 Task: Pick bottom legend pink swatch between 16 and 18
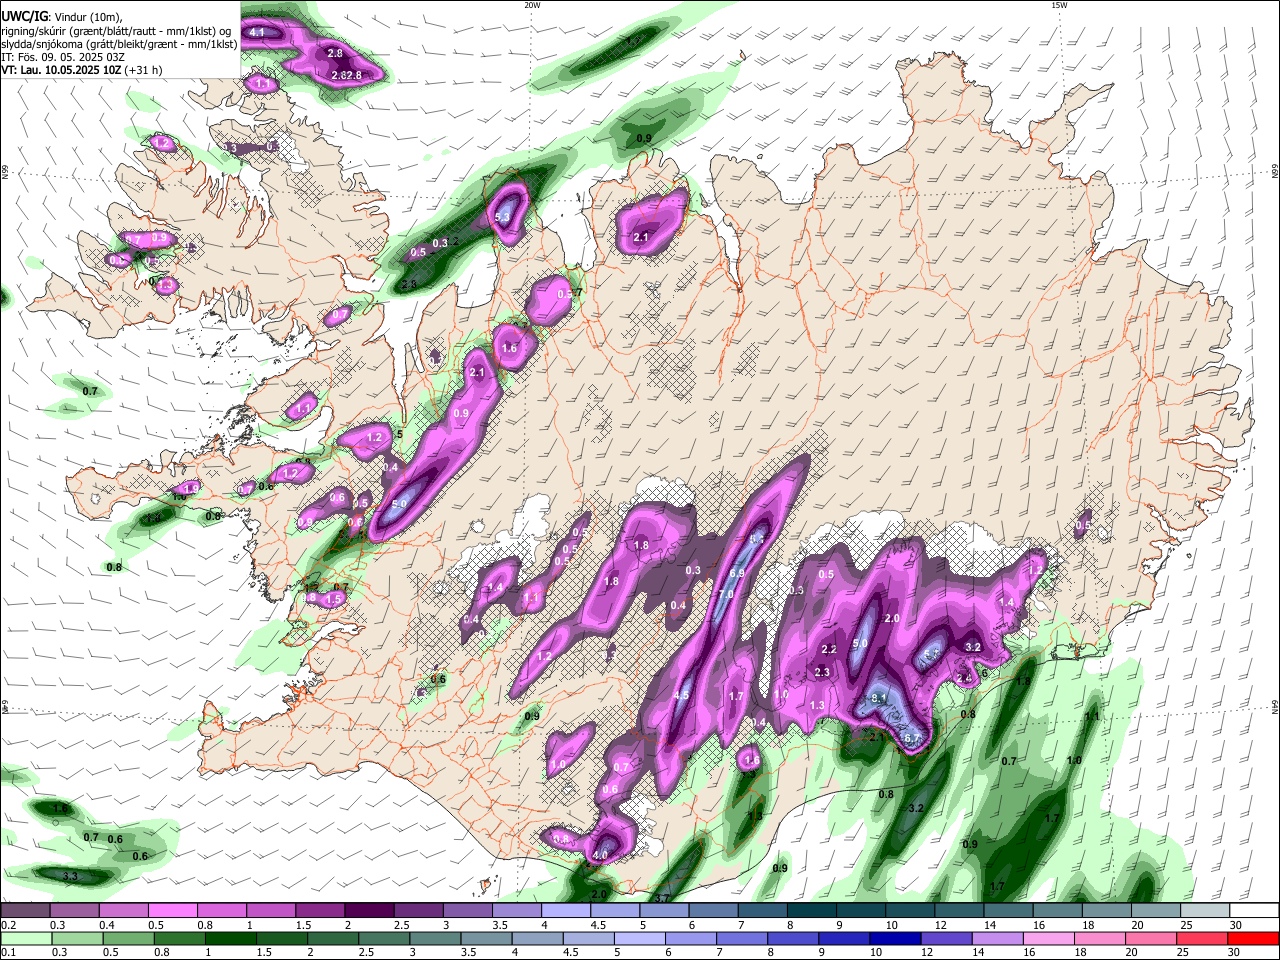click(x=1049, y=938)
